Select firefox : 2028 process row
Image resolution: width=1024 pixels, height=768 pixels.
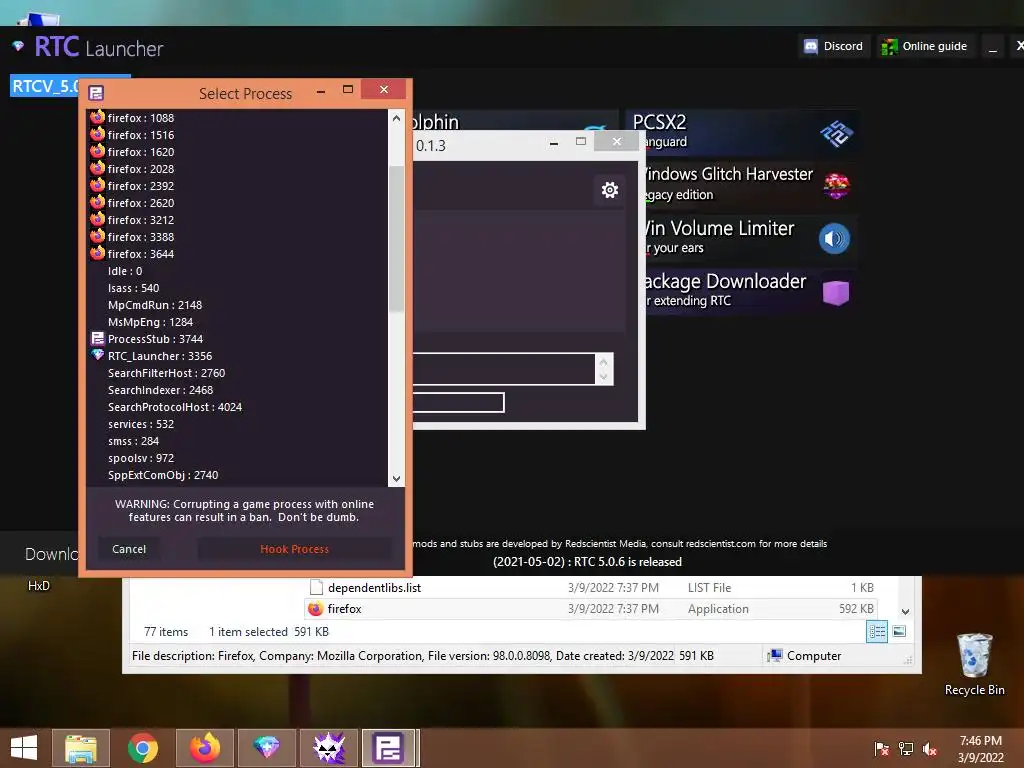click(238, 169)
